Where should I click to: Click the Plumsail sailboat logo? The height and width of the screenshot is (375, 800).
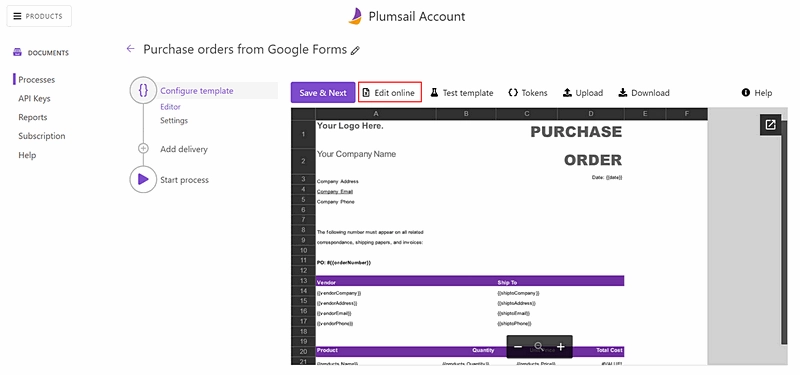coord(355,16)
